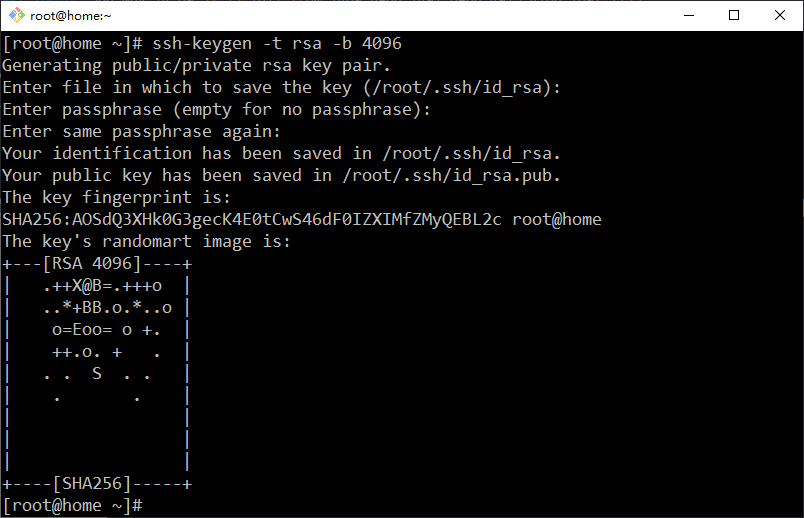Viewport: 804px width, 518px height.
Task: Click the SHA256 fingerprint string
Action: click(x=252, y=220)
